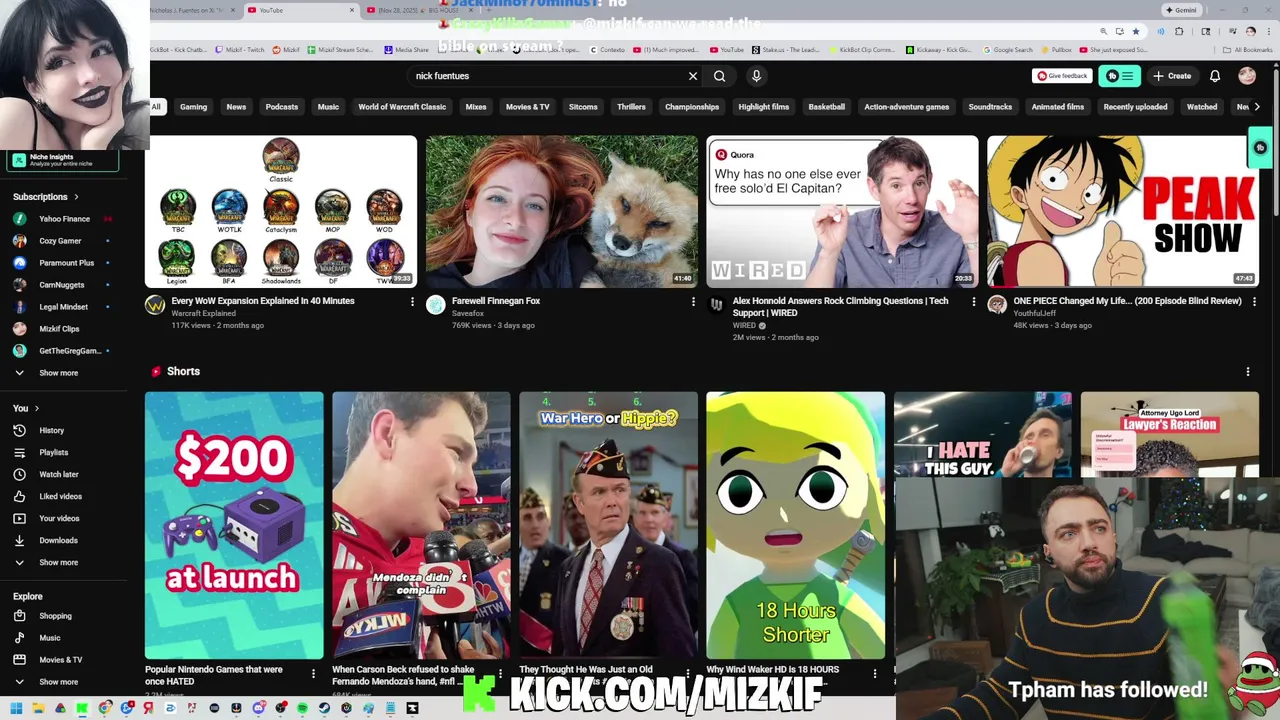
Task: Close the YouTube browser tab
Action: tap(351, 10)
